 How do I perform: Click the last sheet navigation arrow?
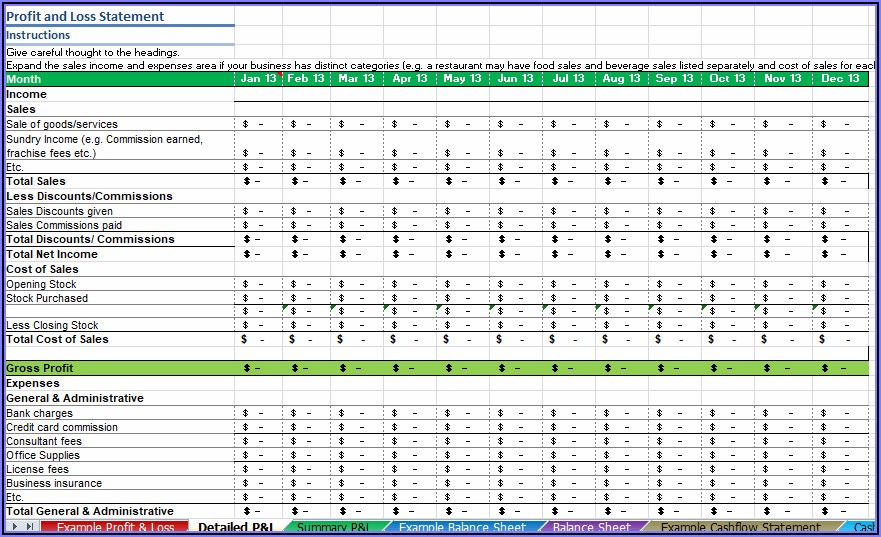pos(30,527)
